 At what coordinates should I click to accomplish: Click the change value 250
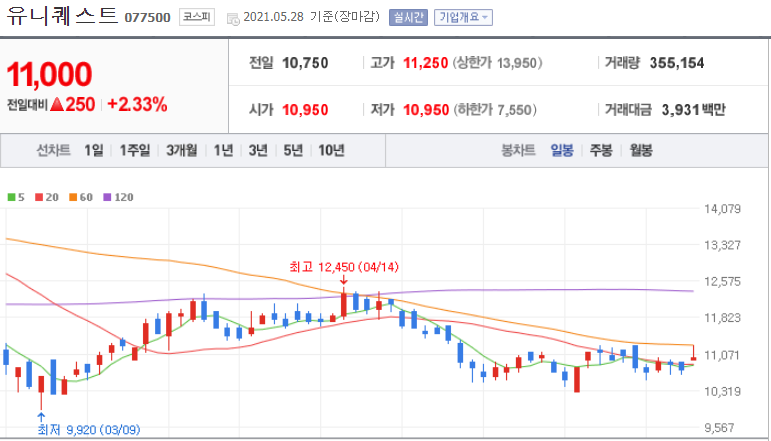(80, 104)
